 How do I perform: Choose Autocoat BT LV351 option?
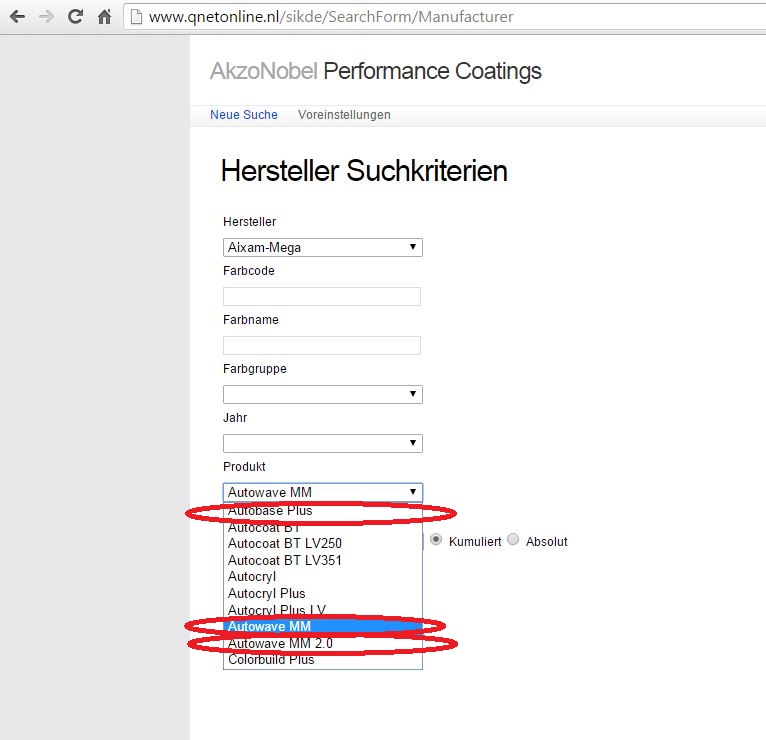point(323,560)
